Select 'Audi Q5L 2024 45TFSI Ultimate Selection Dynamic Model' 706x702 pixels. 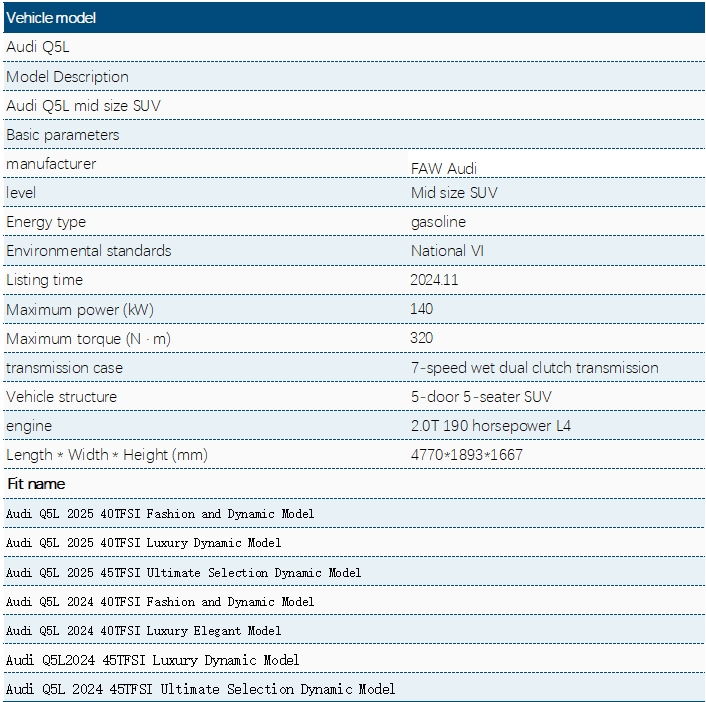(201, 689)
